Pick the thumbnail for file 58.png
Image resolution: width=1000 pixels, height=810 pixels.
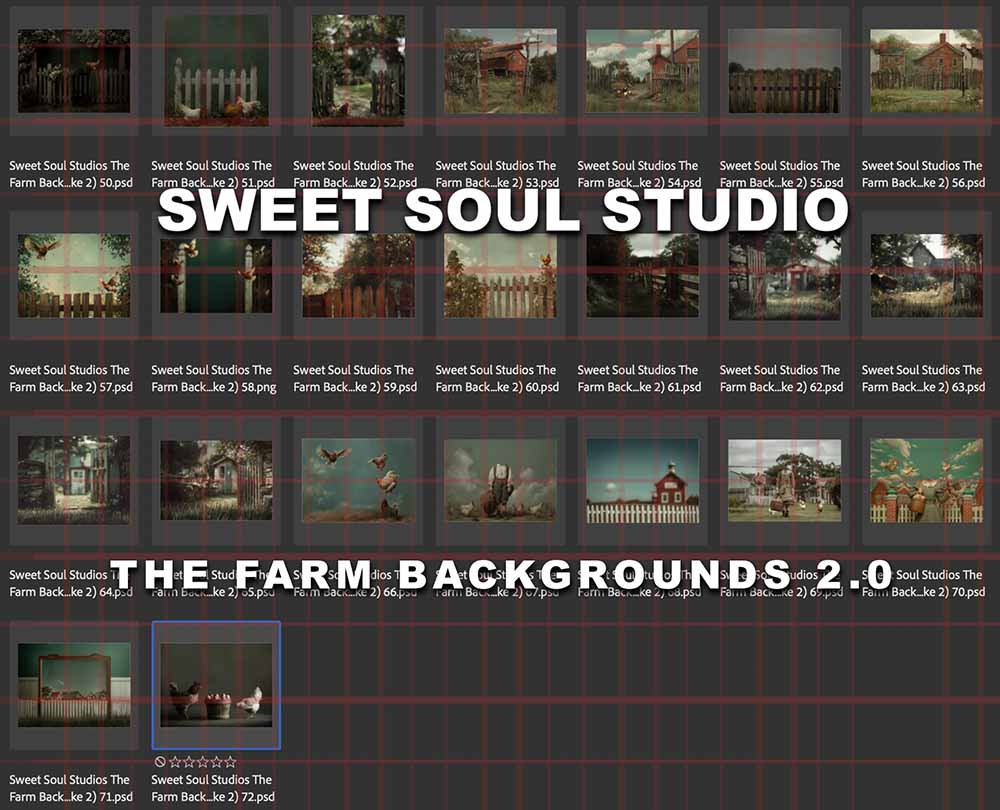(x=216, y=276)
